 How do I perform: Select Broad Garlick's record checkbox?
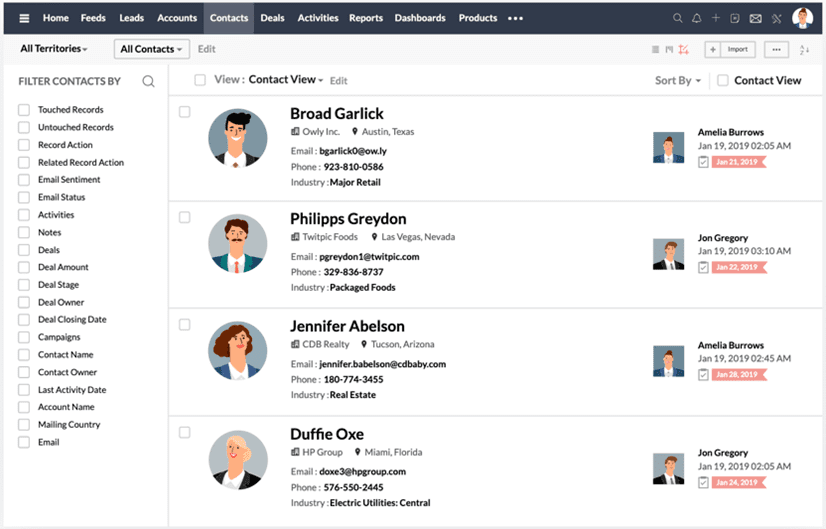pos(184,112)
